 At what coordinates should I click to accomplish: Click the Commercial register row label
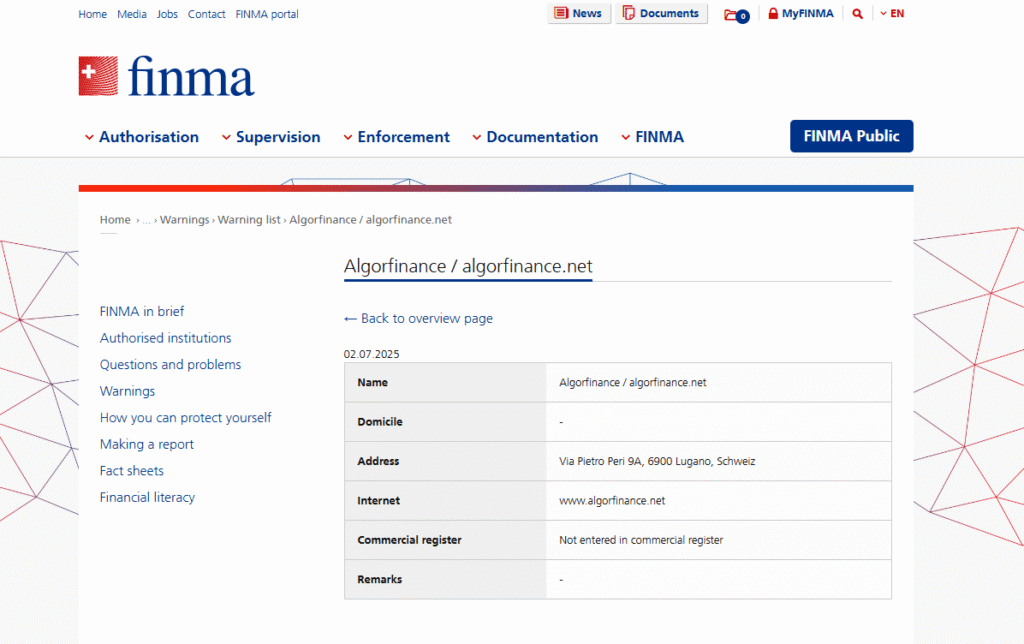409,540
